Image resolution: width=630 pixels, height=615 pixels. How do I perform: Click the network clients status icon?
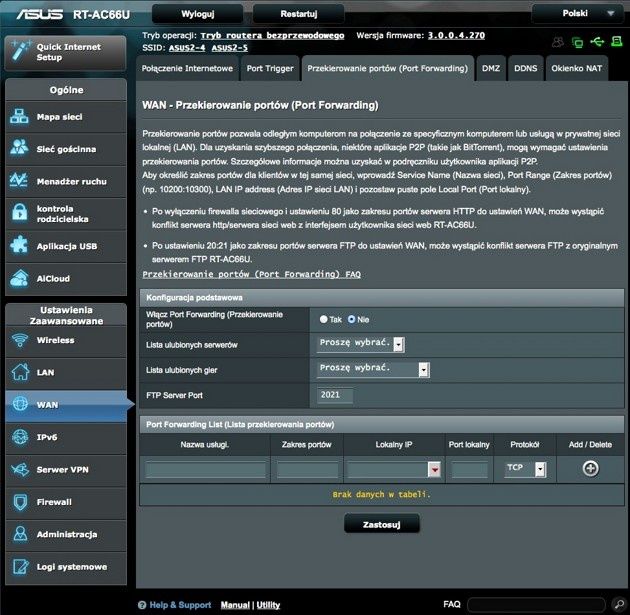point(577,42)
